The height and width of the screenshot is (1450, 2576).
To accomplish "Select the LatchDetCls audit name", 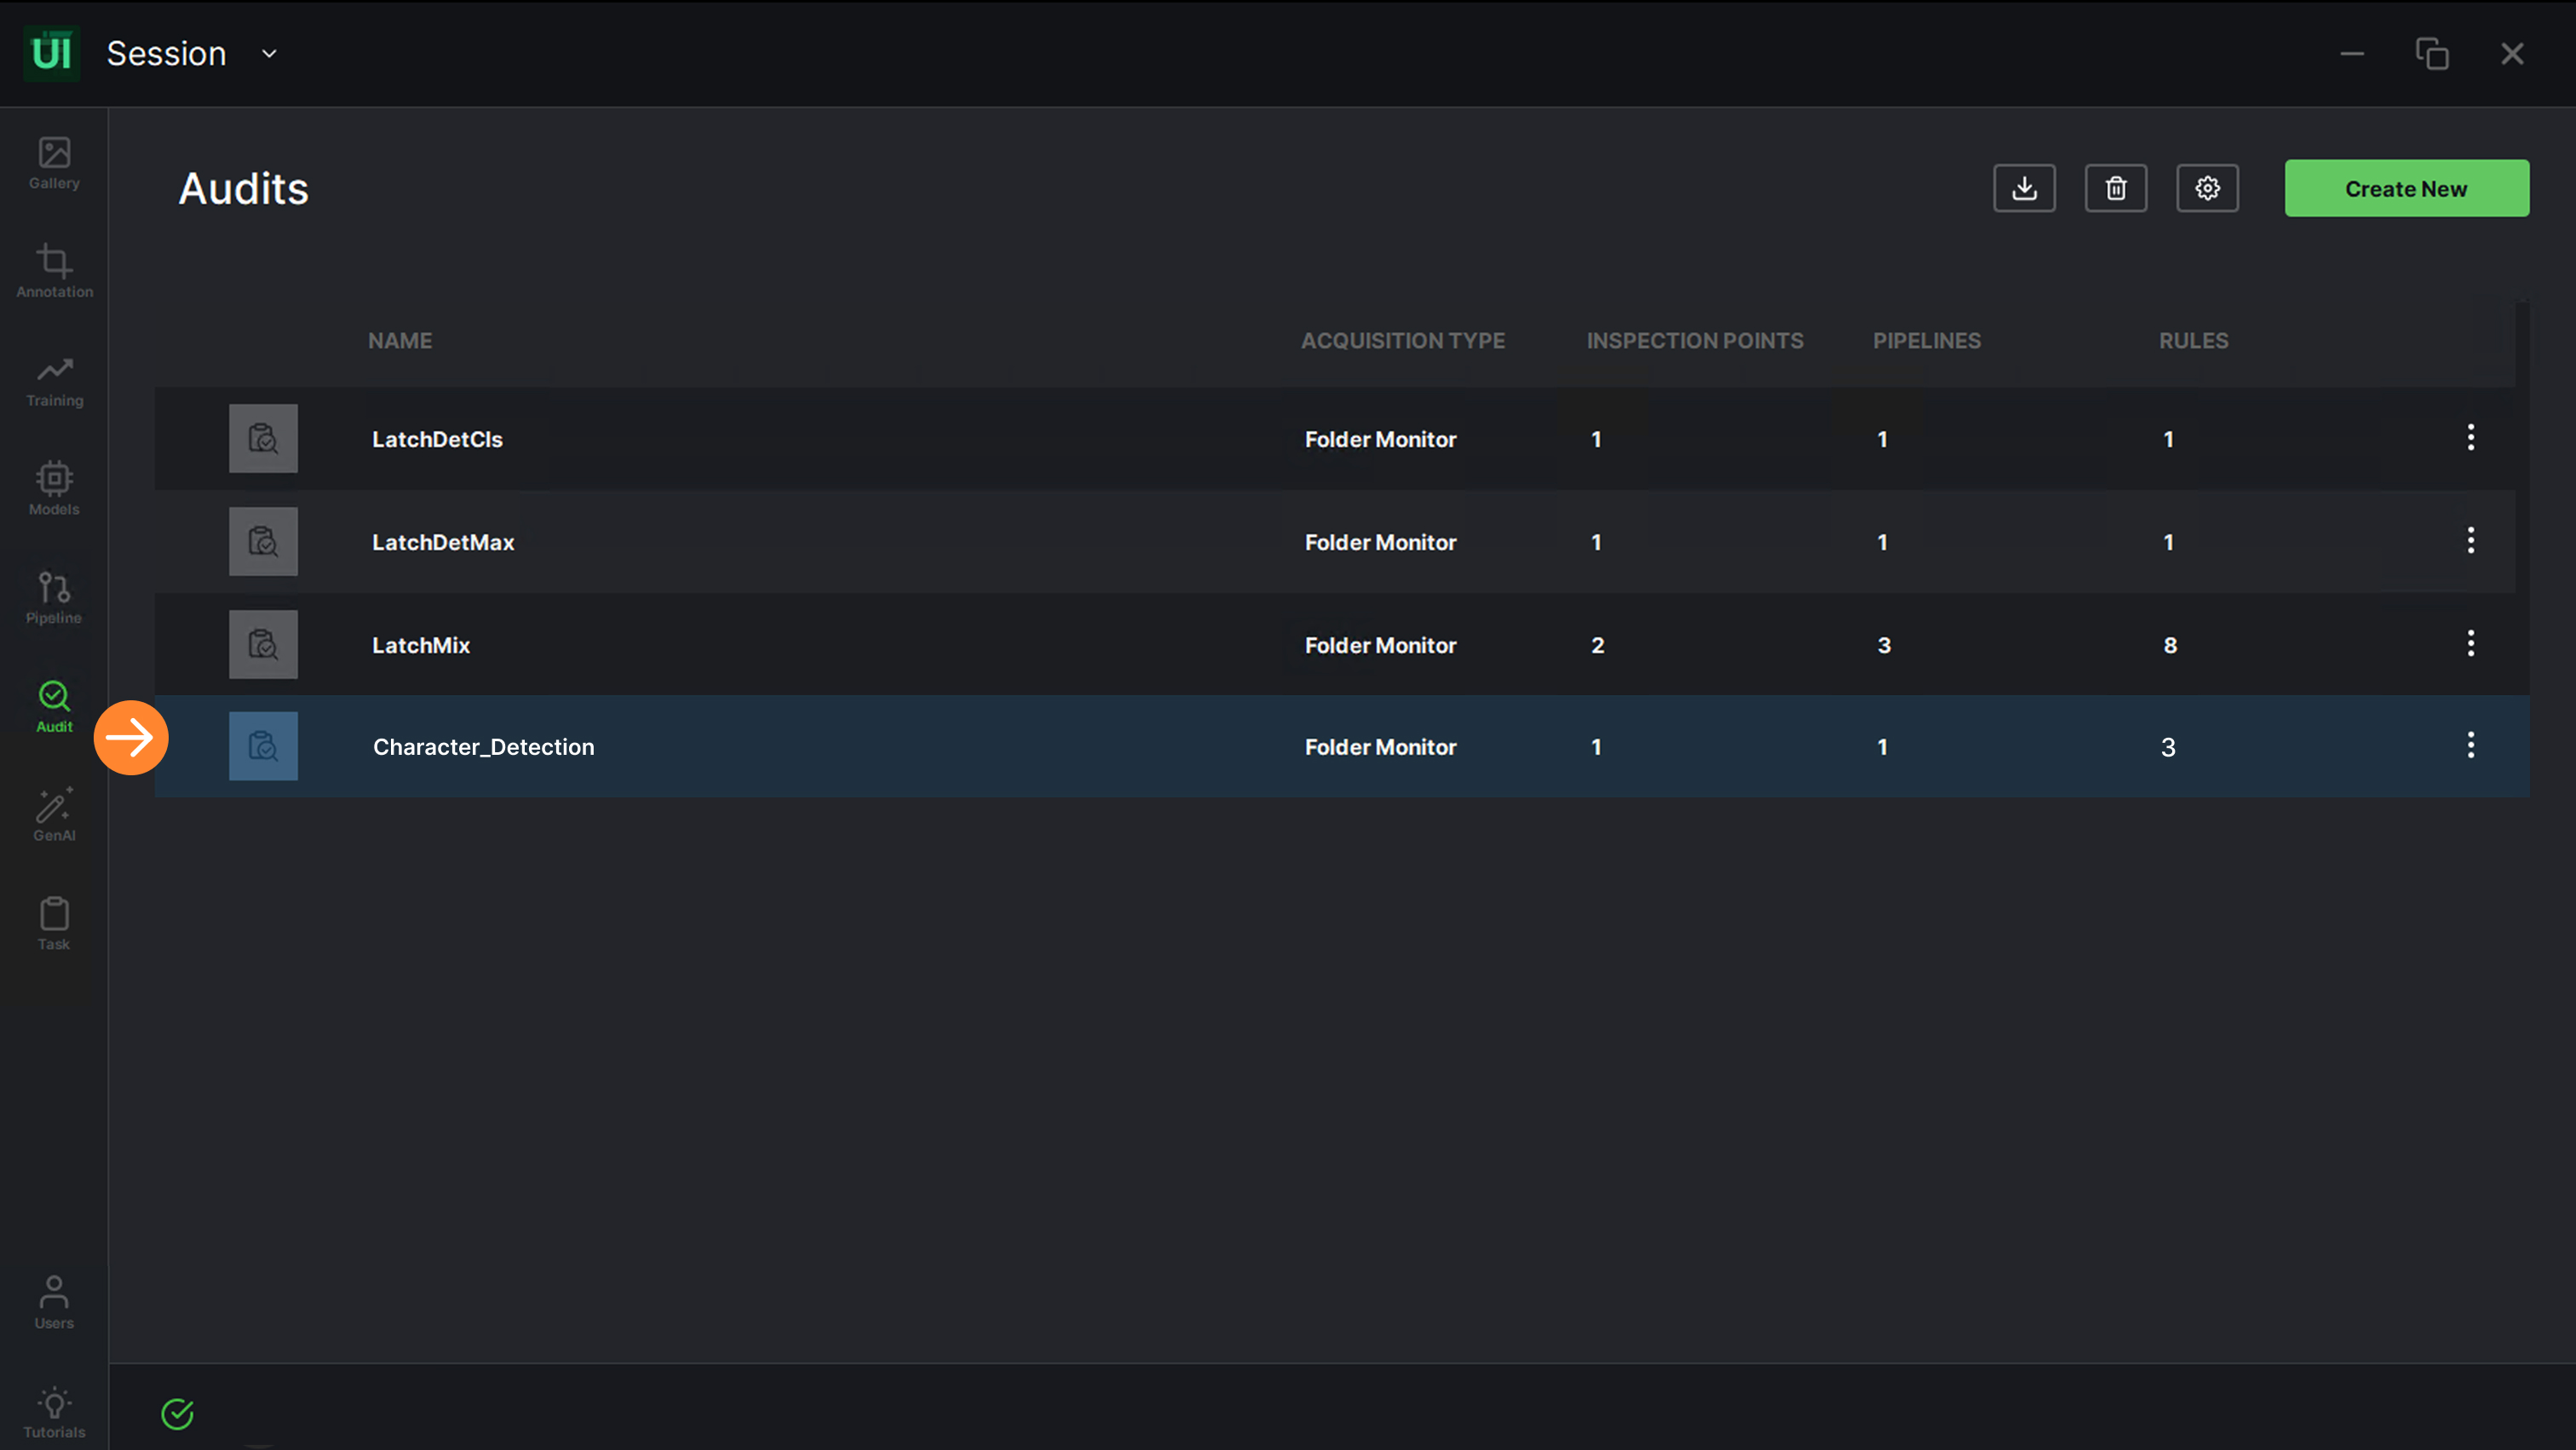I will pyautogui.click(x=437, y=439).
